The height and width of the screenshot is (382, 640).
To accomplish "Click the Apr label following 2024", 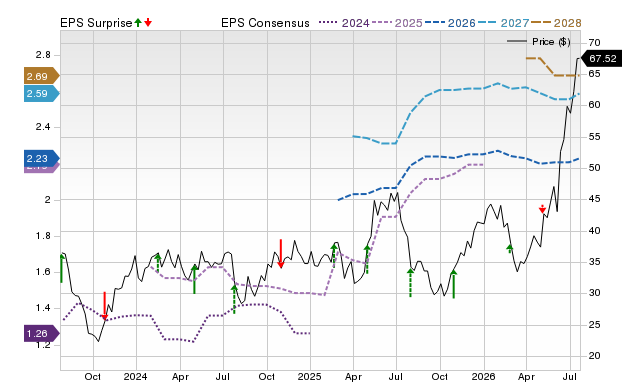I will coord(180,376).
